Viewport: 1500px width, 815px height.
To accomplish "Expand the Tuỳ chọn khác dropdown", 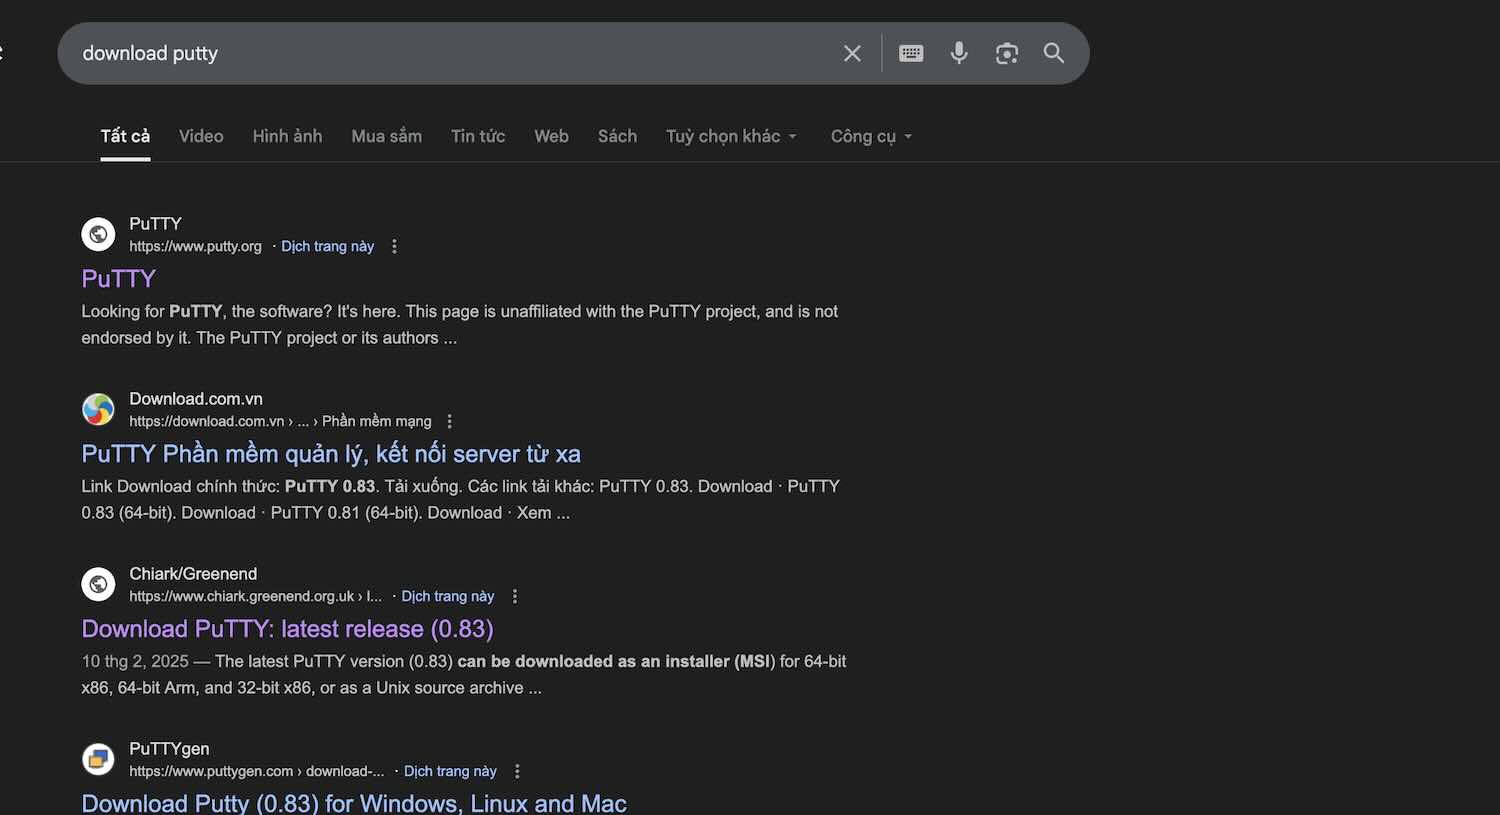I will (732, 136).
